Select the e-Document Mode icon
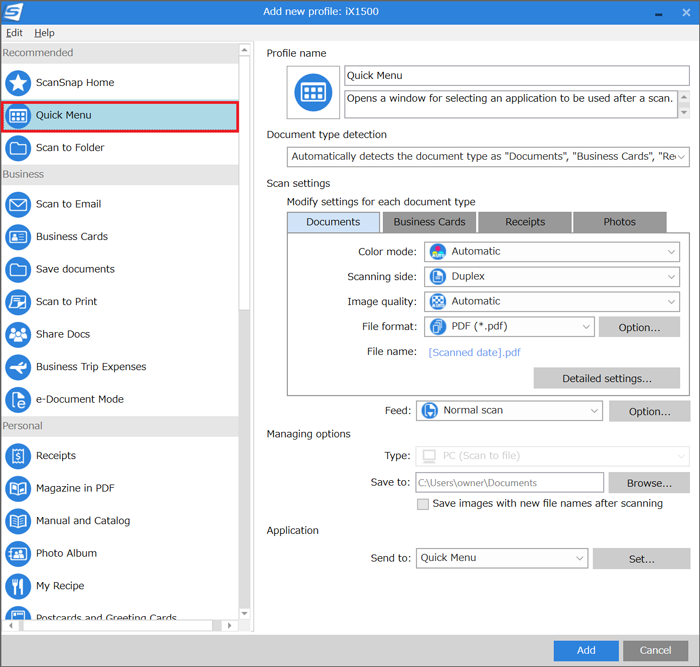This screenshot has height=667, width=700. point(18,400)
